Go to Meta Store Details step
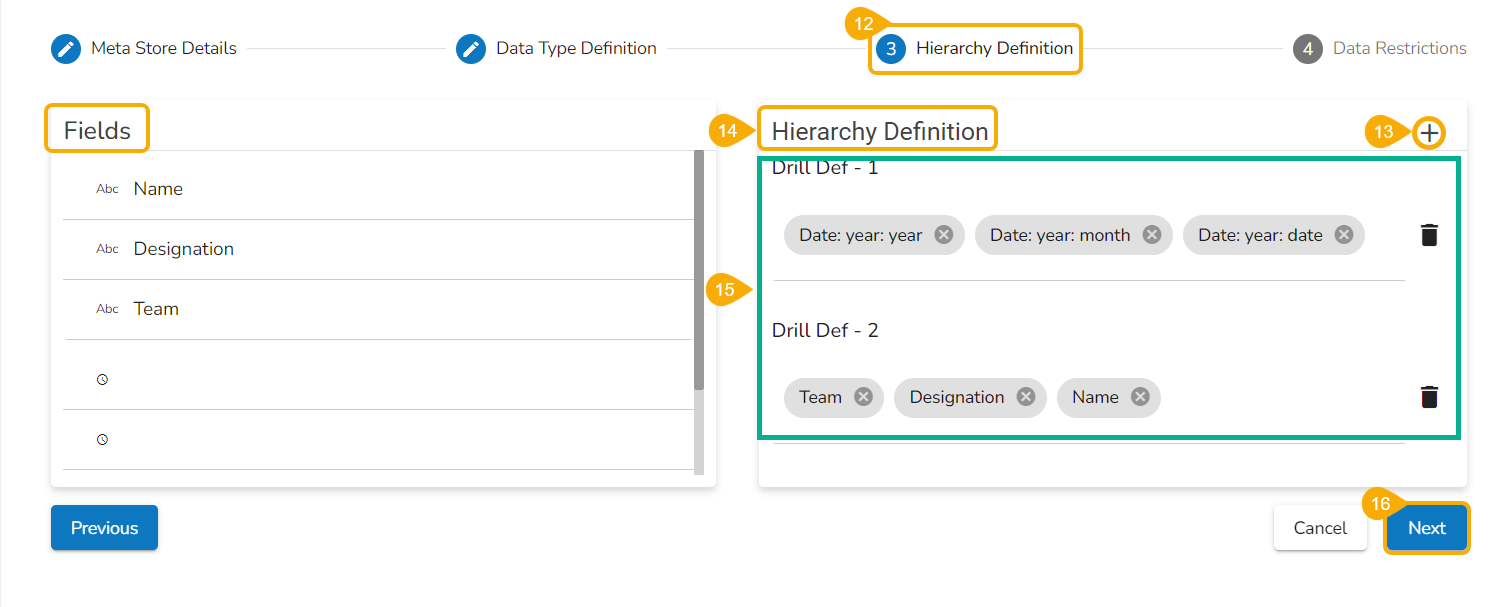Viewport: 1510px width, 607px height. point(144,48)
